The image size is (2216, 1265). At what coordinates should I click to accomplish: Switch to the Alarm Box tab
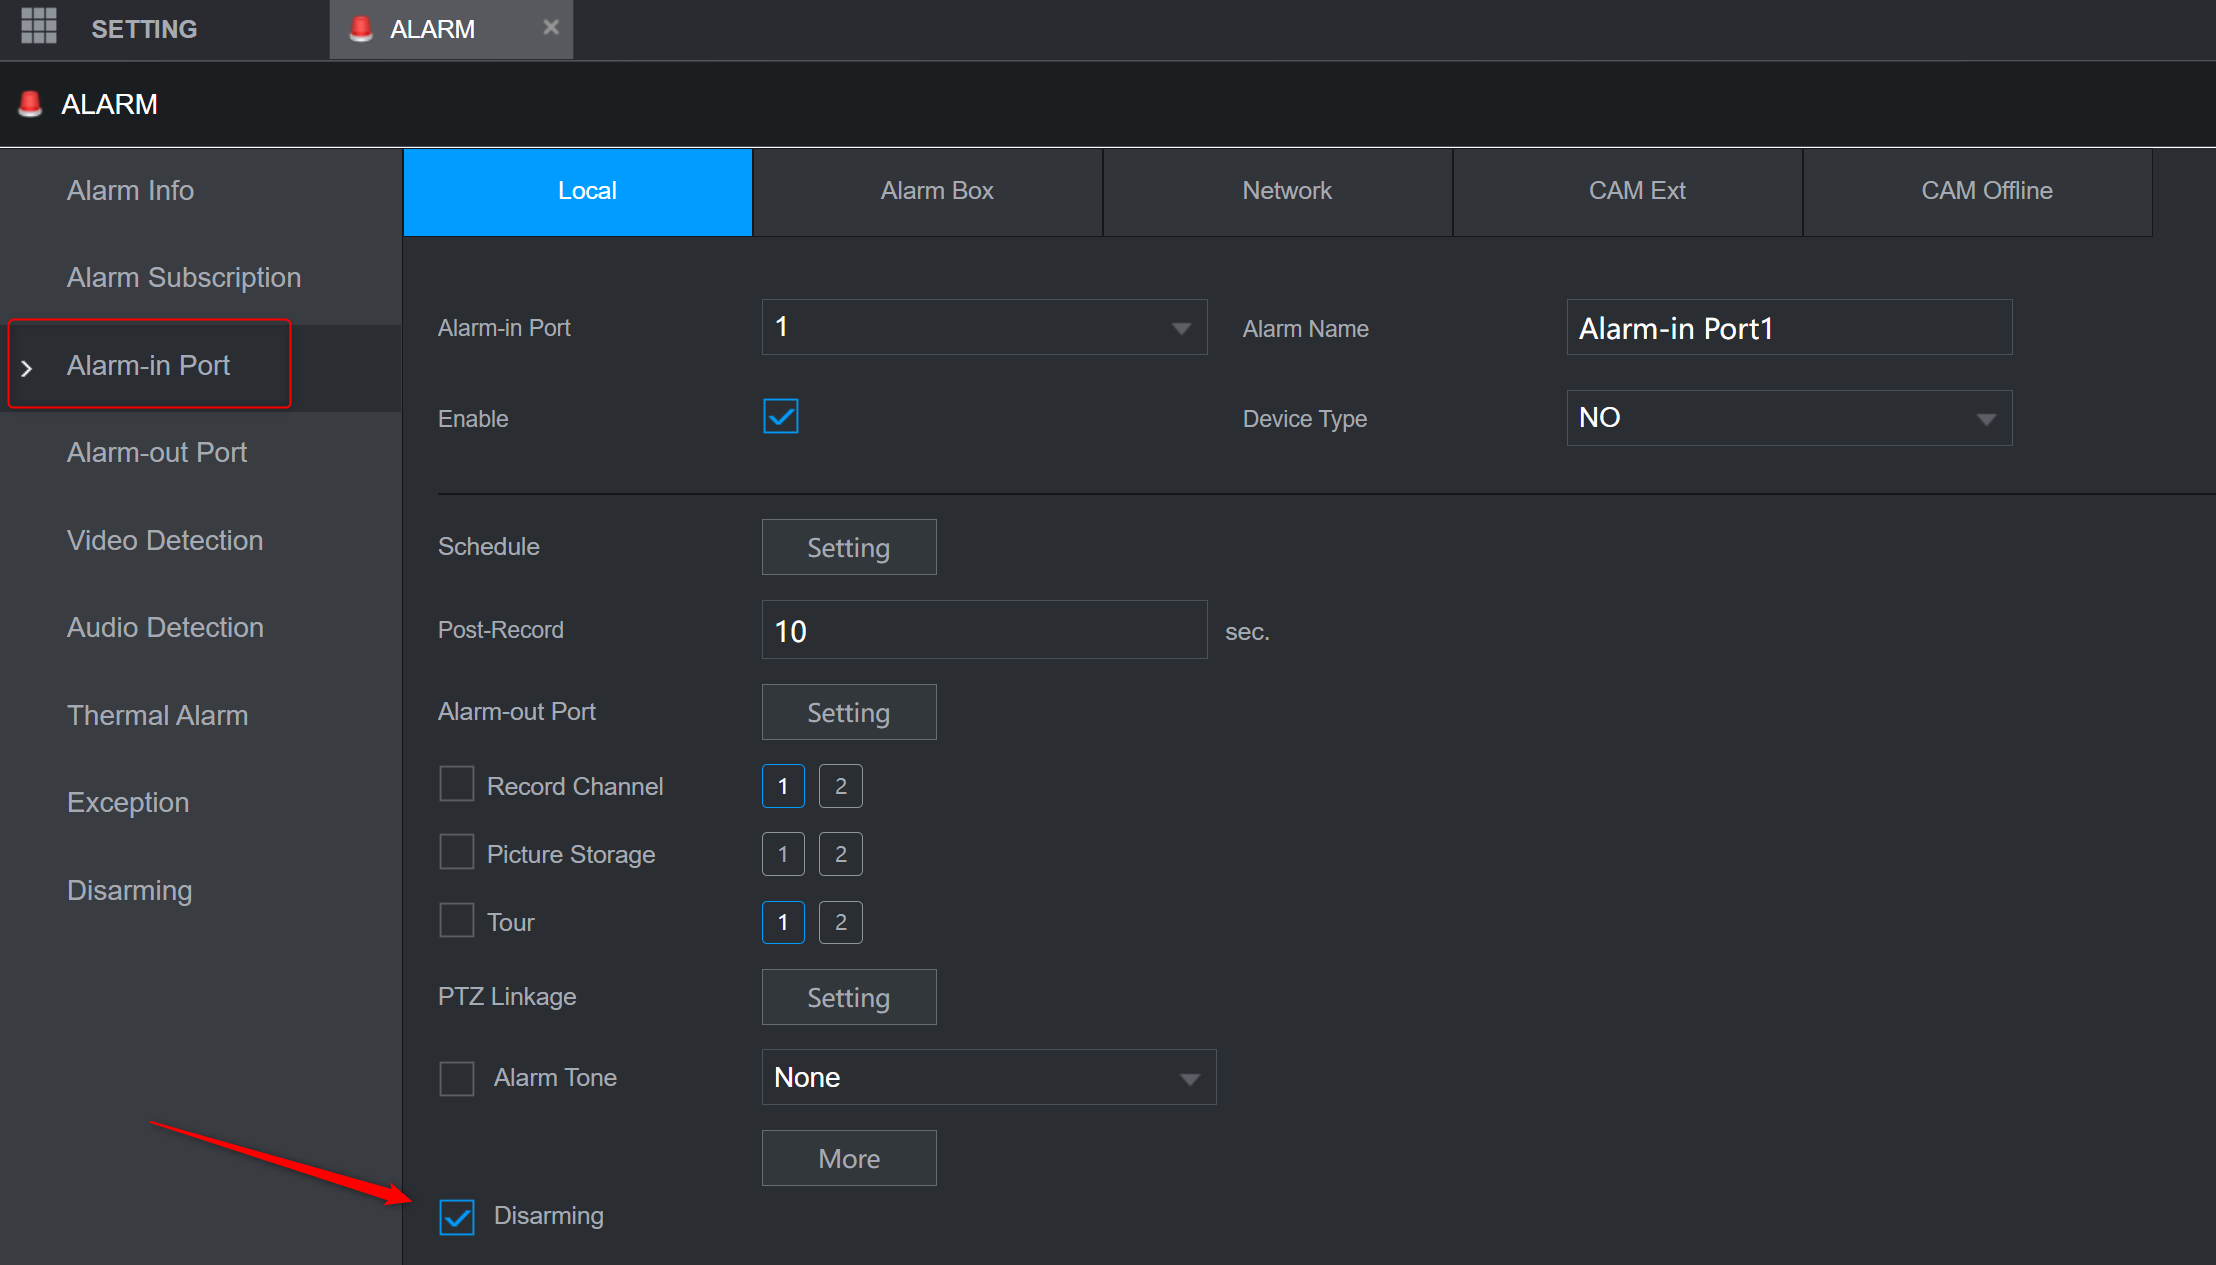[928, 192]
